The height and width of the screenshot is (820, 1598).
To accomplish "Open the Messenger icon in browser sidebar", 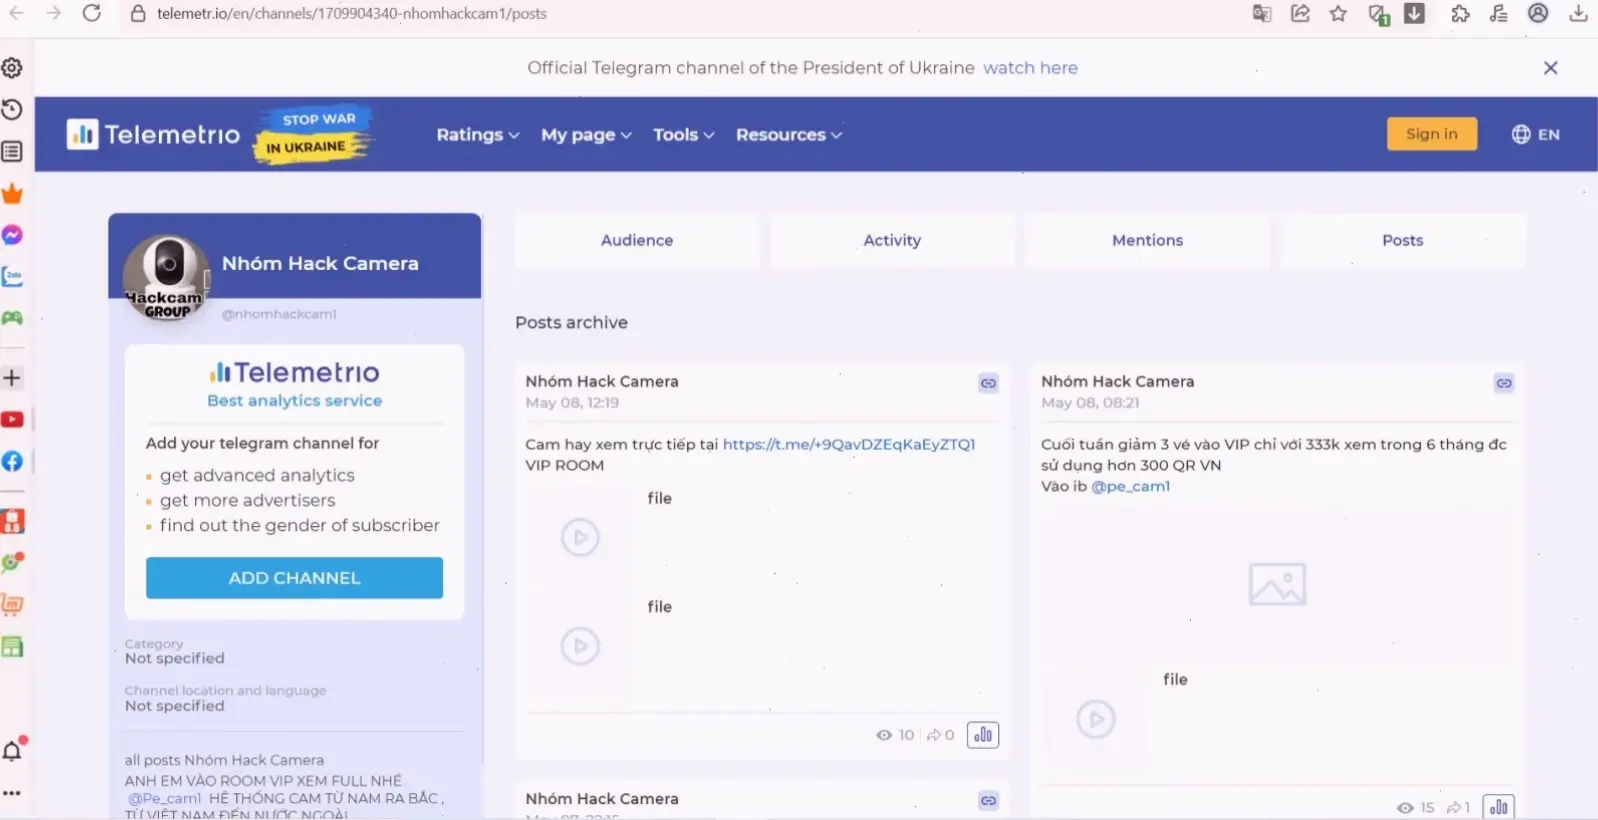I will coord(12,235).
